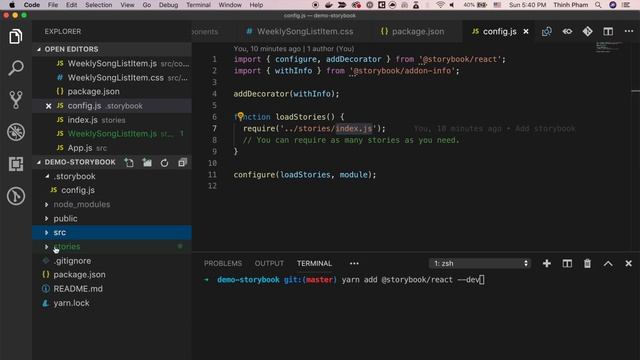The width and height of the screenshot is (640, 360).
Task: Close the terminal panel
Action: pos(629,264)
